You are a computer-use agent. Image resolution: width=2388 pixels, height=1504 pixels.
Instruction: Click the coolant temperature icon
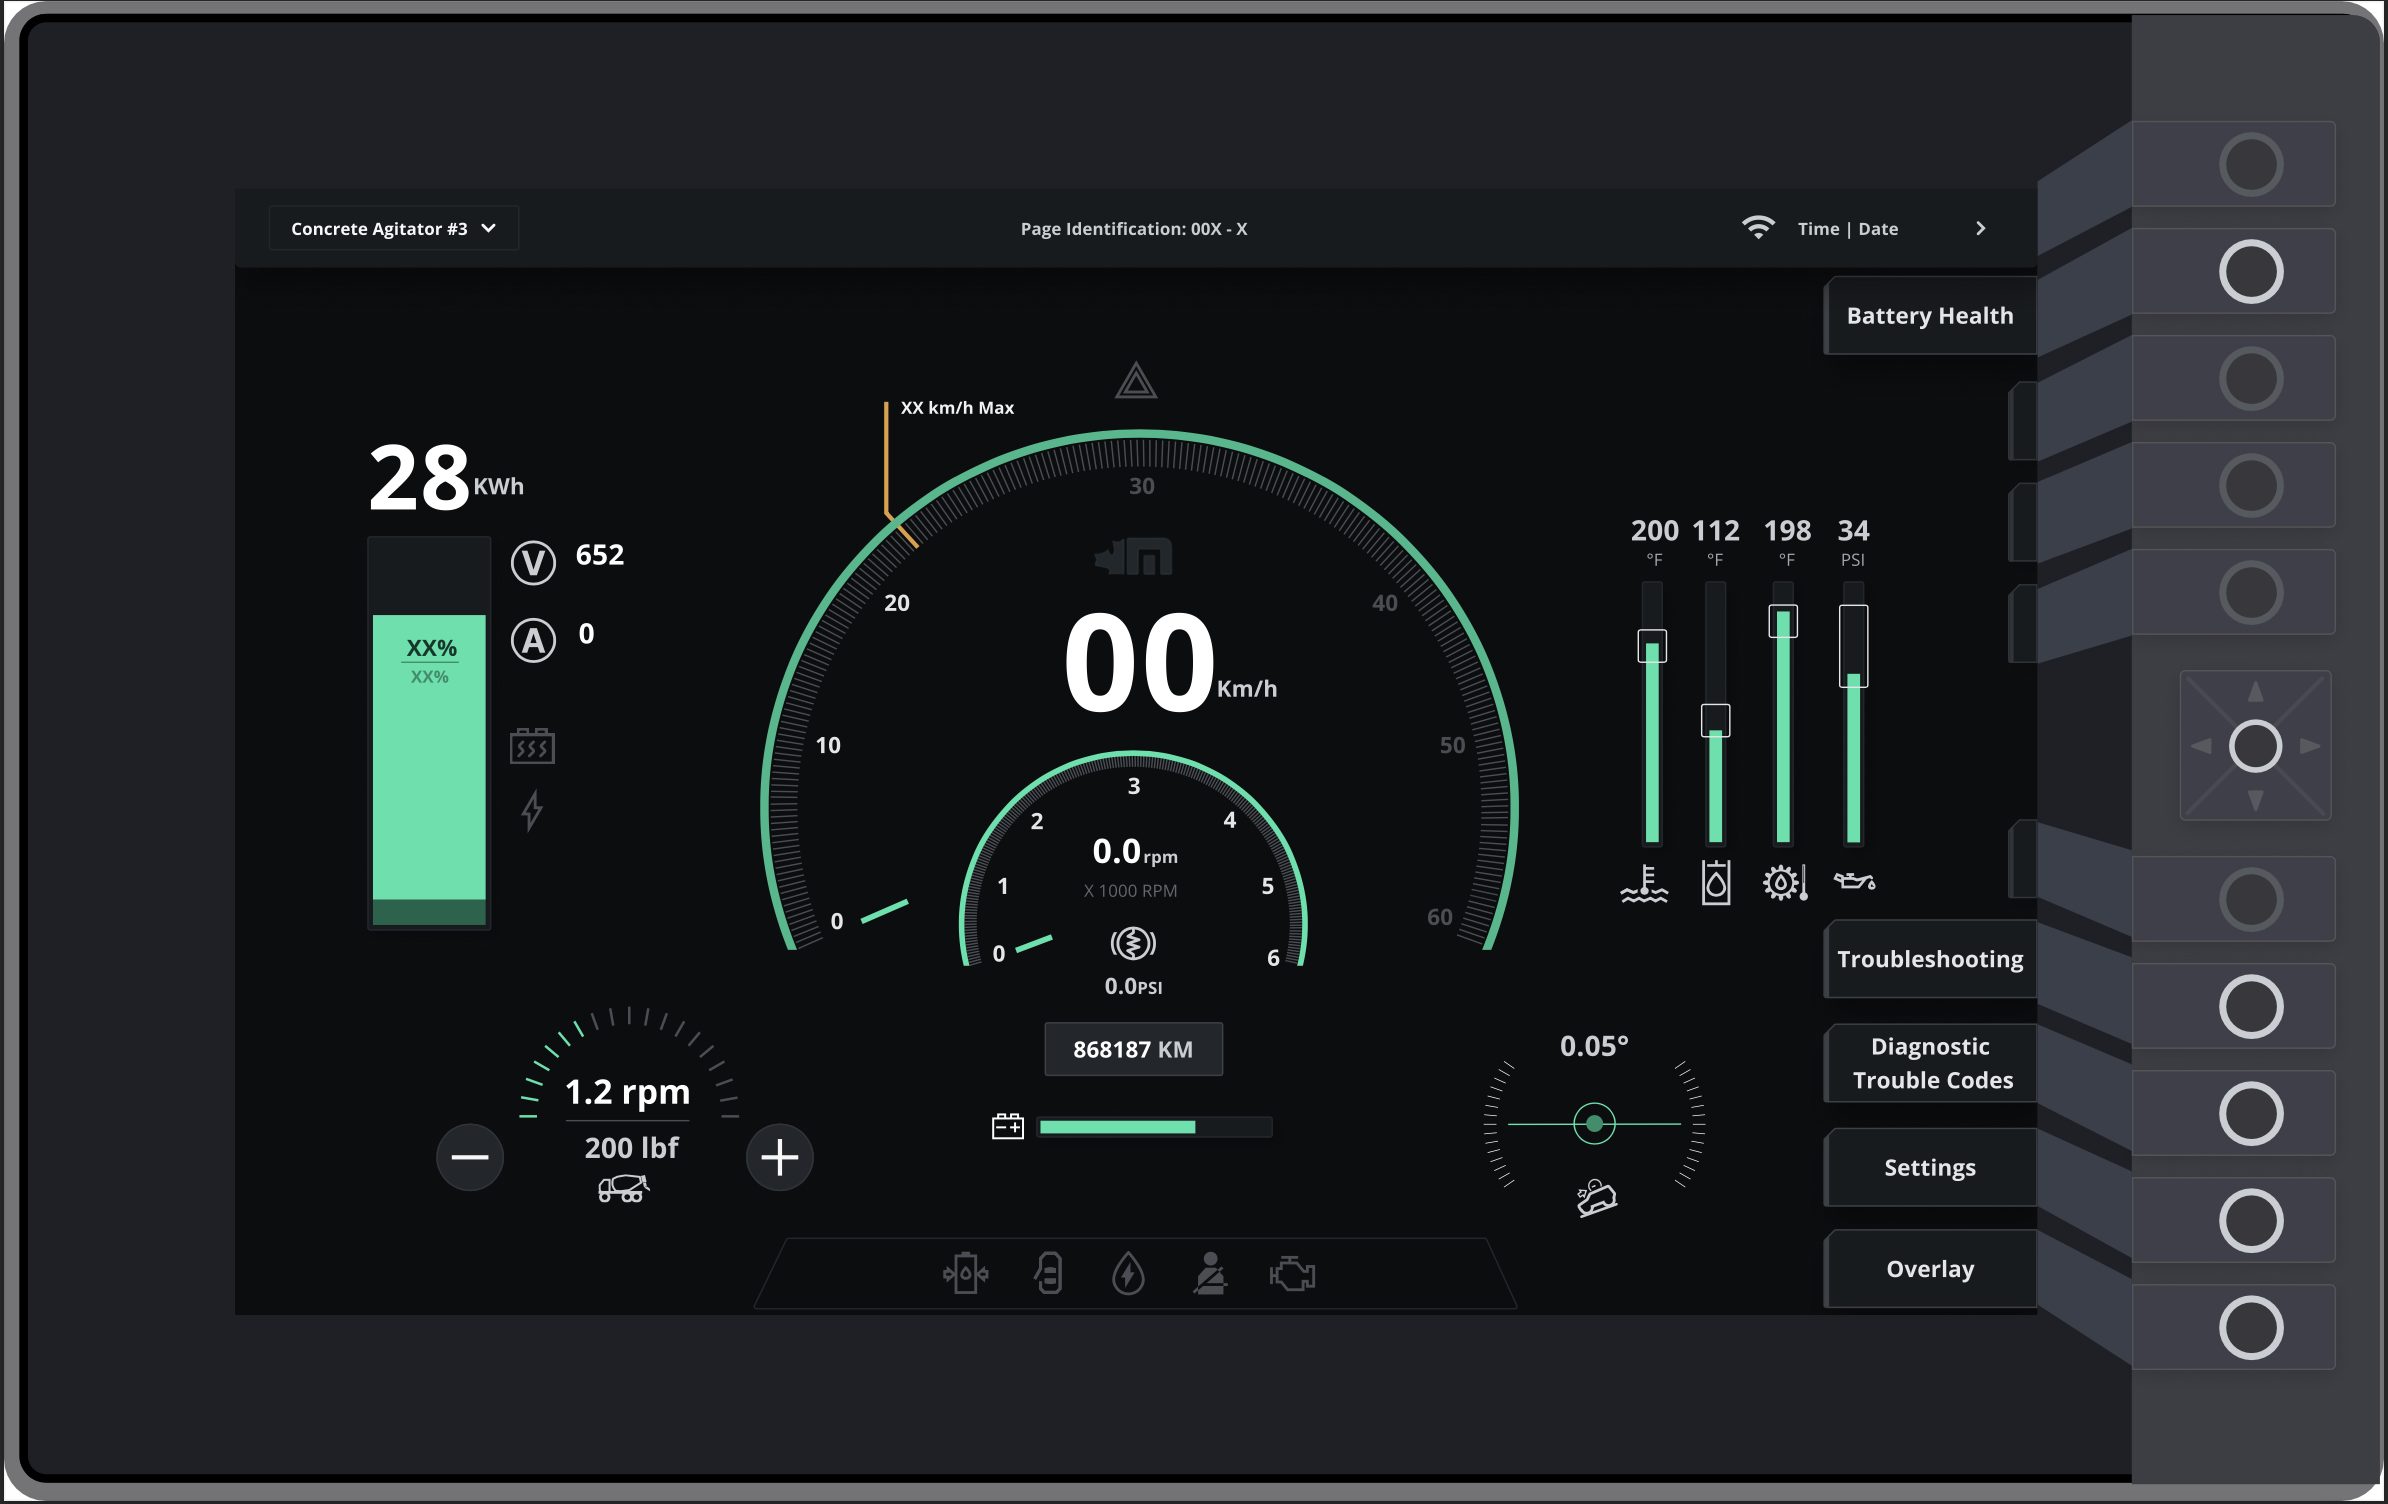pyautogui.click(x=1644, y=884)
